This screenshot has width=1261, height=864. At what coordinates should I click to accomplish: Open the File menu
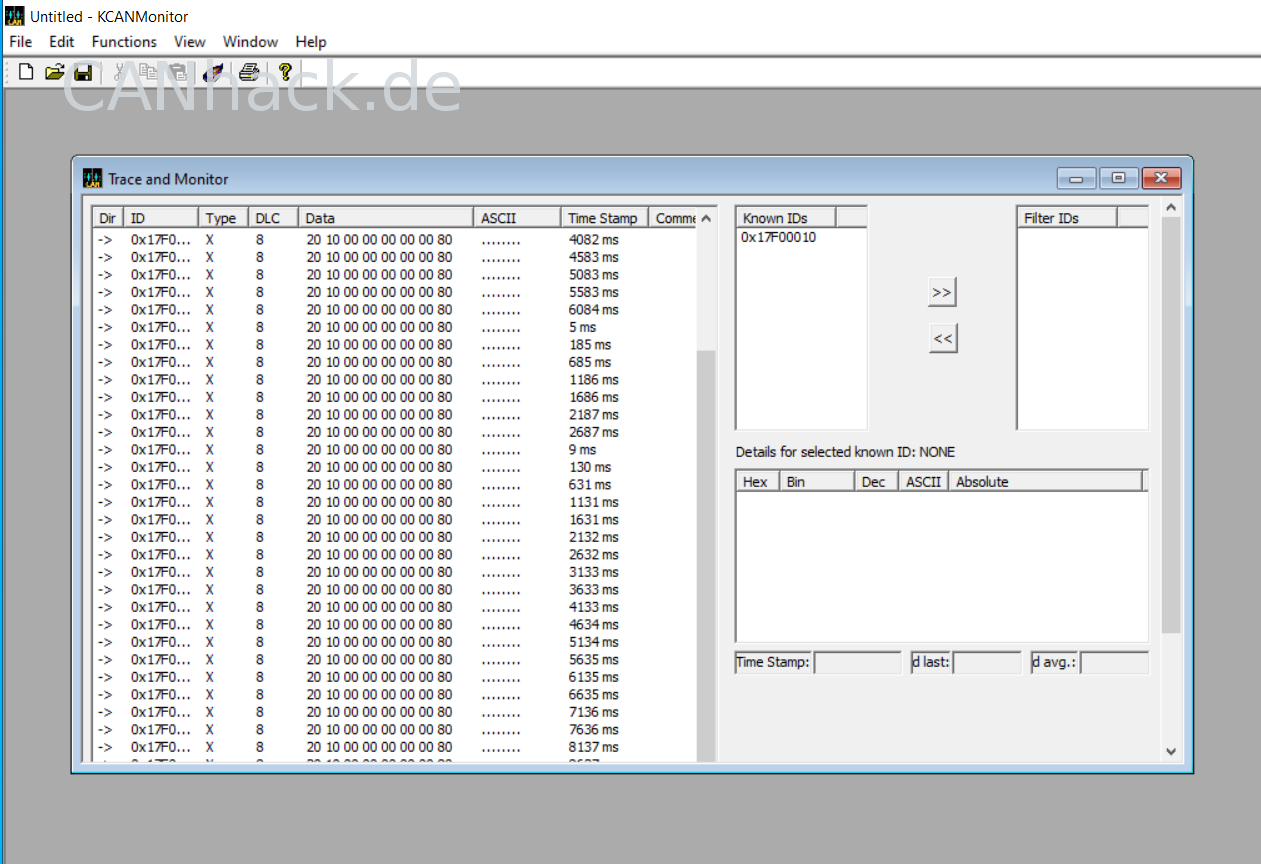point(21,42)
